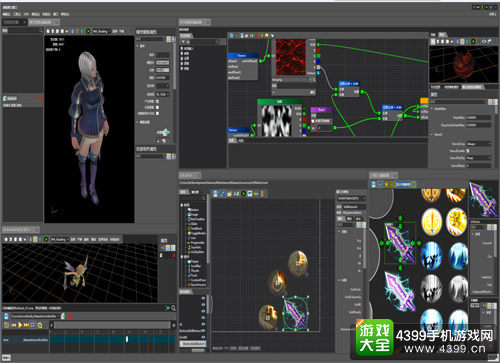This screenshot has height=363, width=500.
Task: Open the Shading dropdown above the character model viewport
Action: [101, 31]
